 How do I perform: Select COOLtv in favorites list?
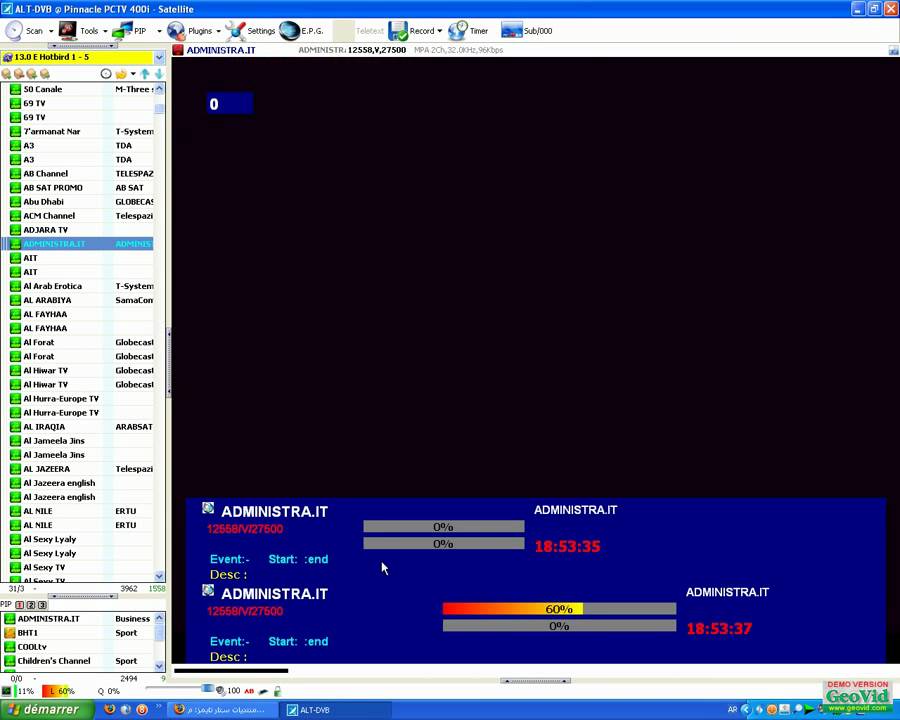coord(78,647)
